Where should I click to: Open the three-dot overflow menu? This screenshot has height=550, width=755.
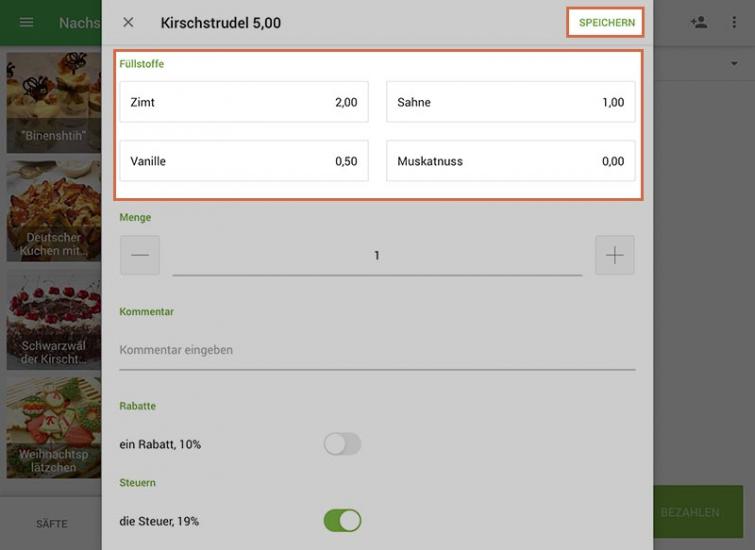point(734,22)
